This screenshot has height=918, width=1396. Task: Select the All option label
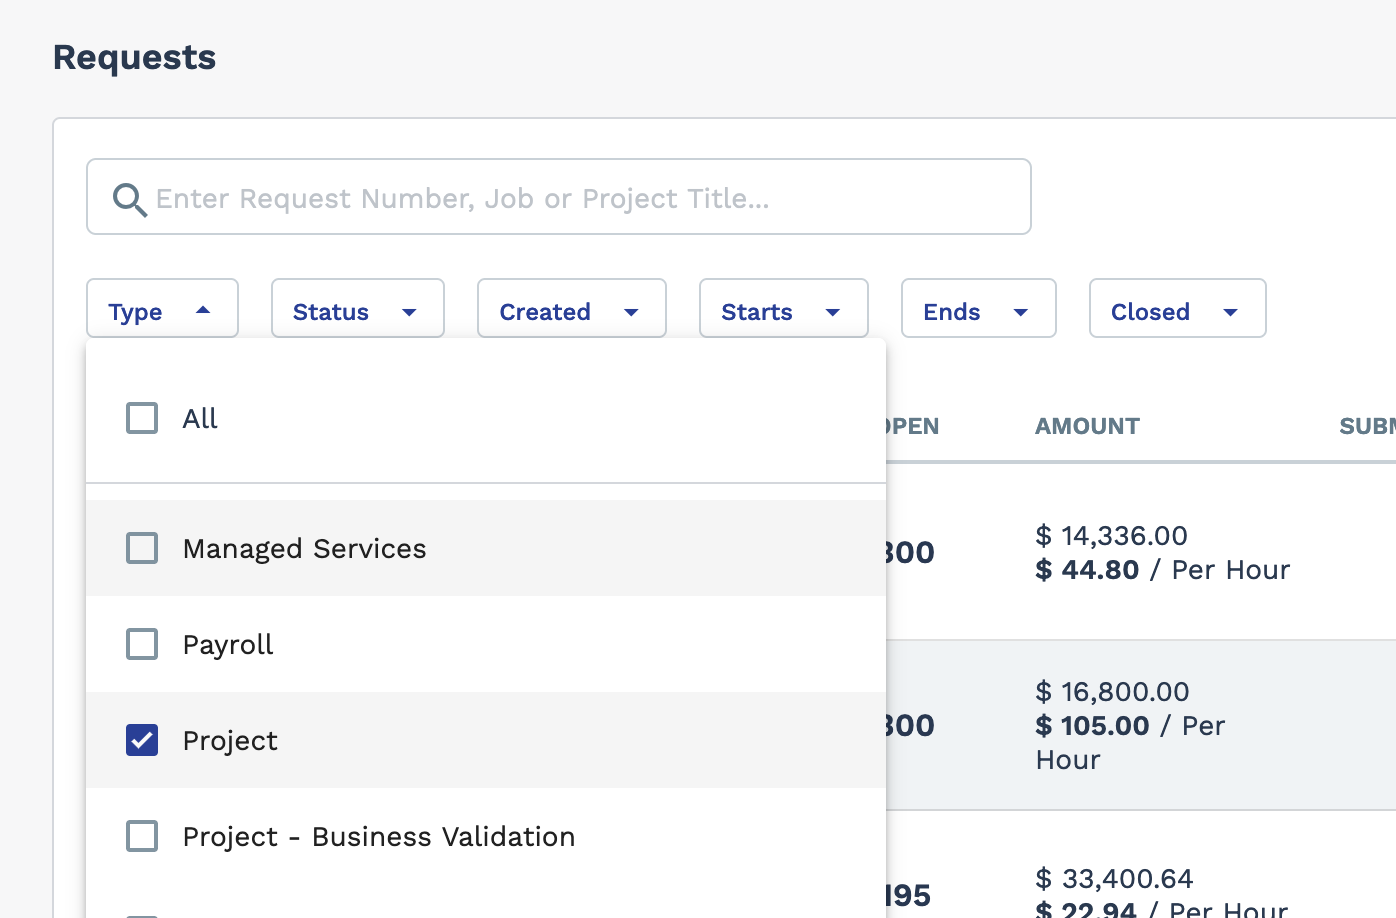[x=200, y=419]
